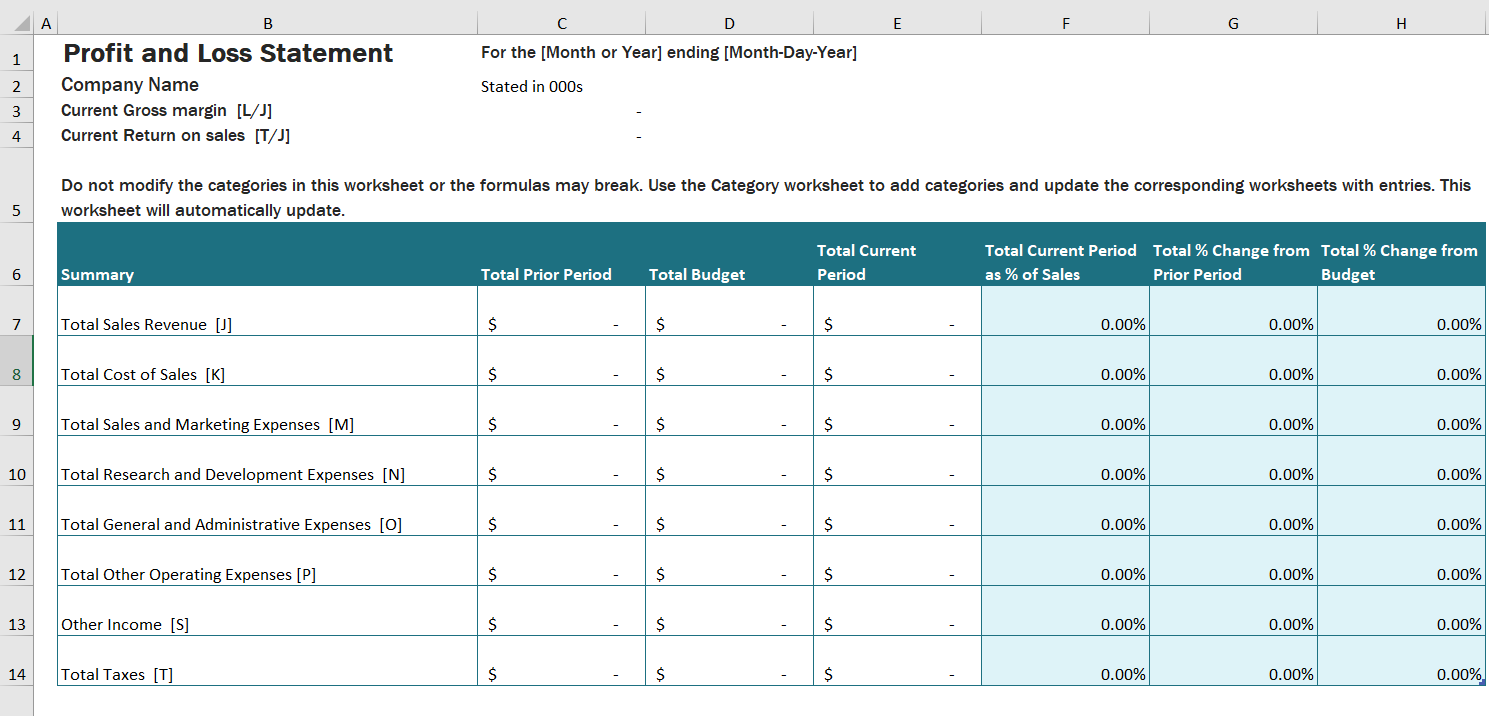Select the Current Gross margin value cell

562,110
